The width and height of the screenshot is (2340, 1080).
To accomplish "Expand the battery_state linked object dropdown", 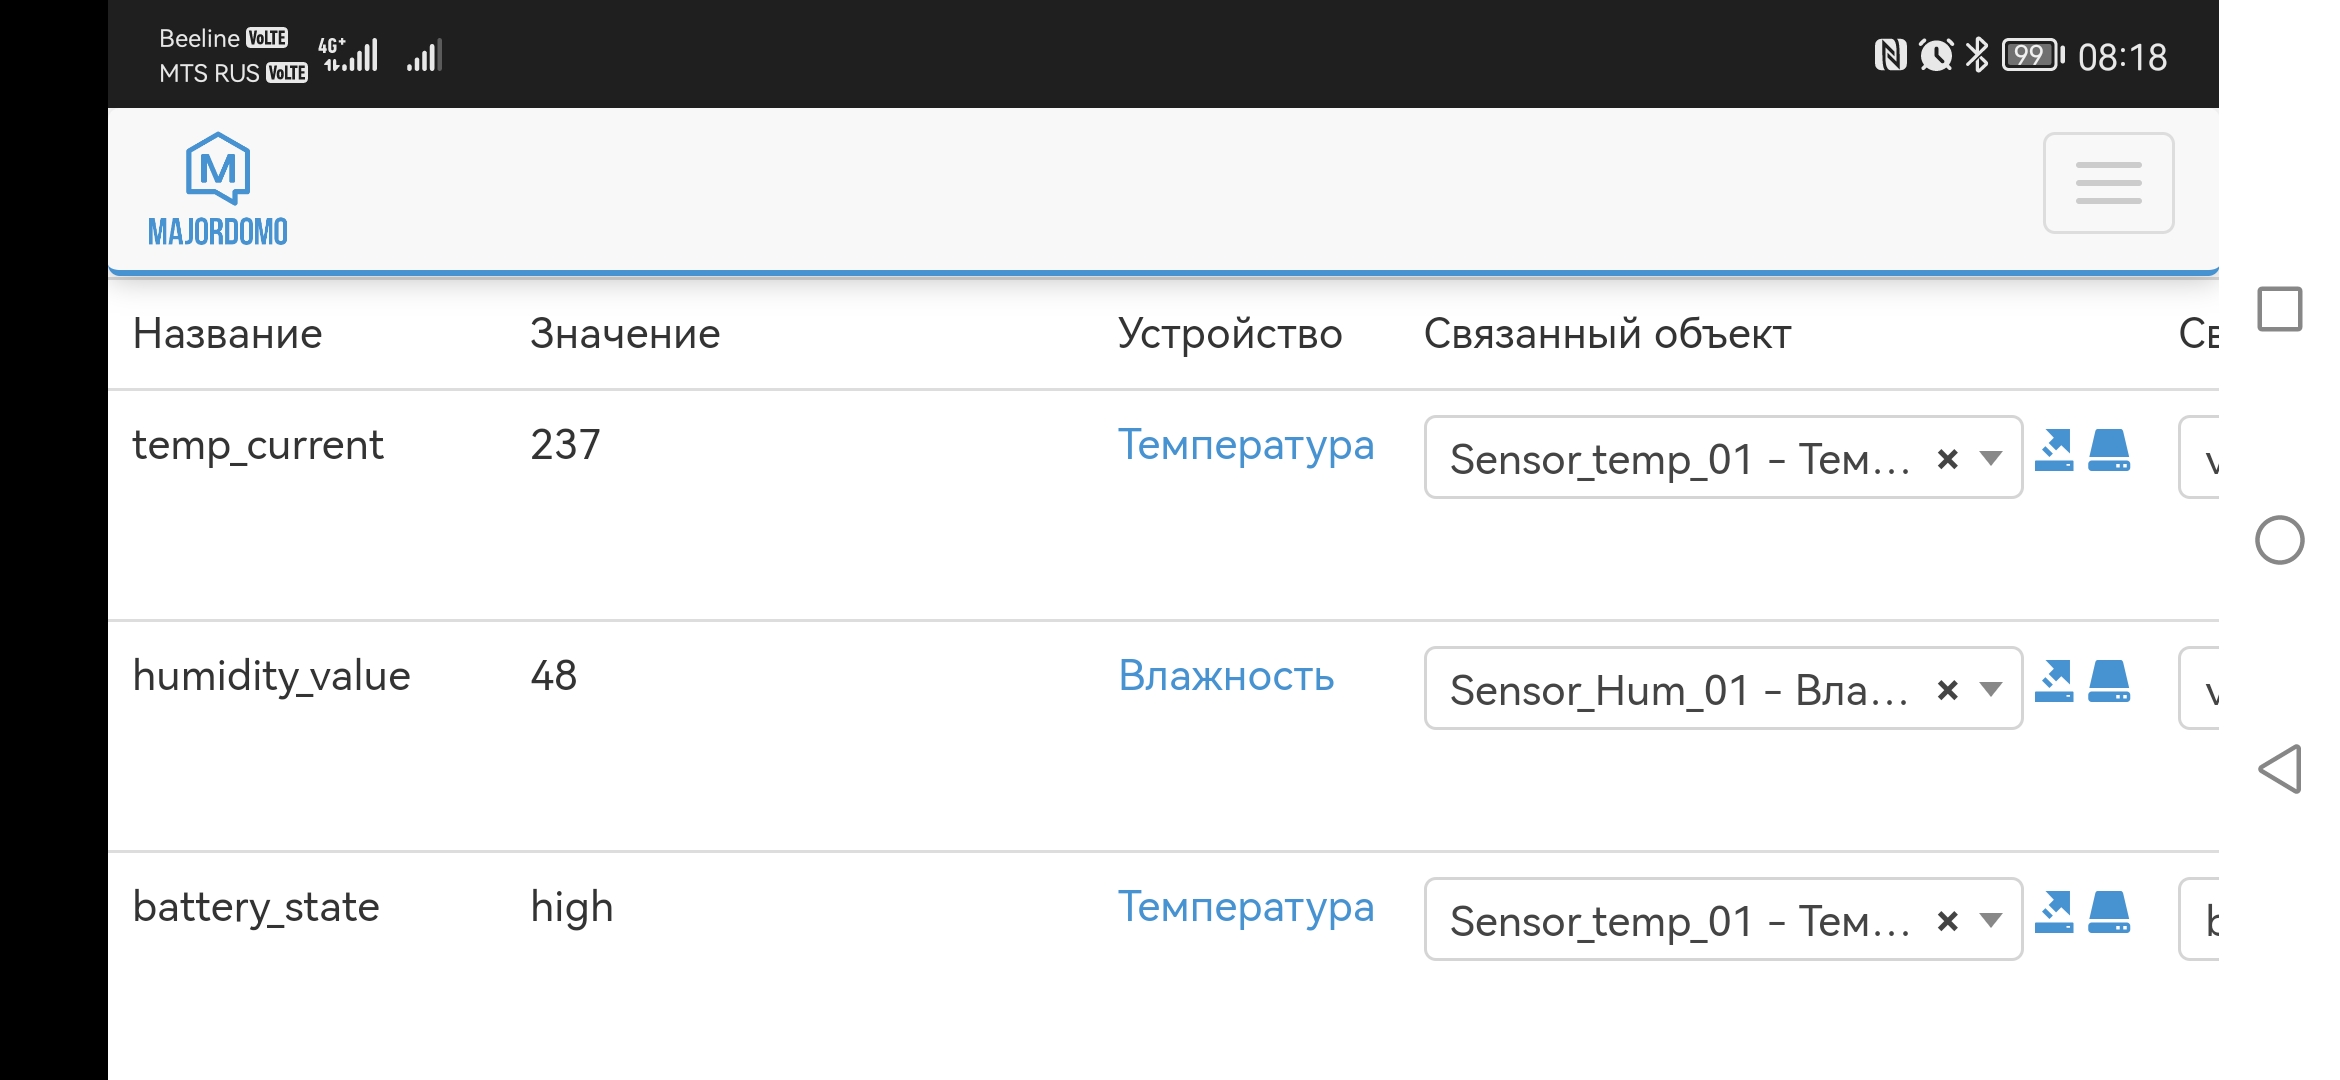I will click(1990, 921).
